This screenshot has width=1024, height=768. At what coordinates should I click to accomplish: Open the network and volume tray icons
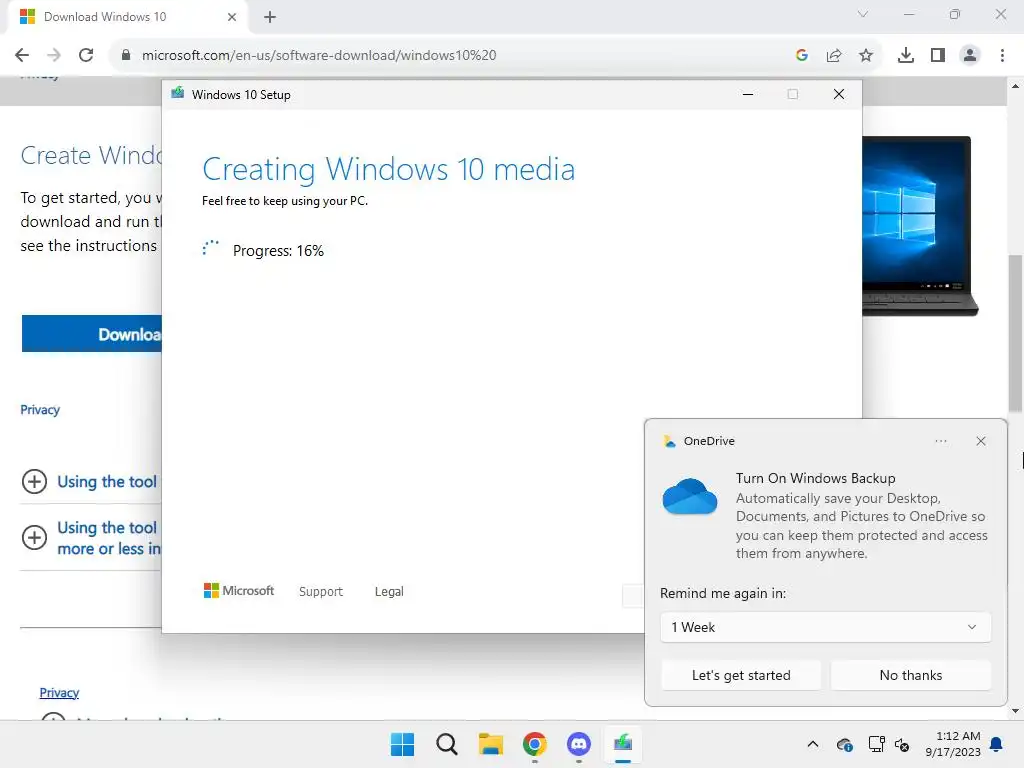pyautogui.click(x=889, y=744)
